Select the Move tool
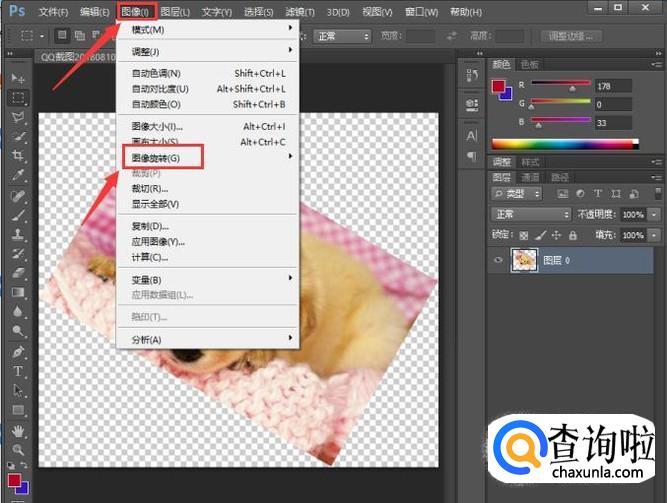Screen dimensions: 667x503 17,78
